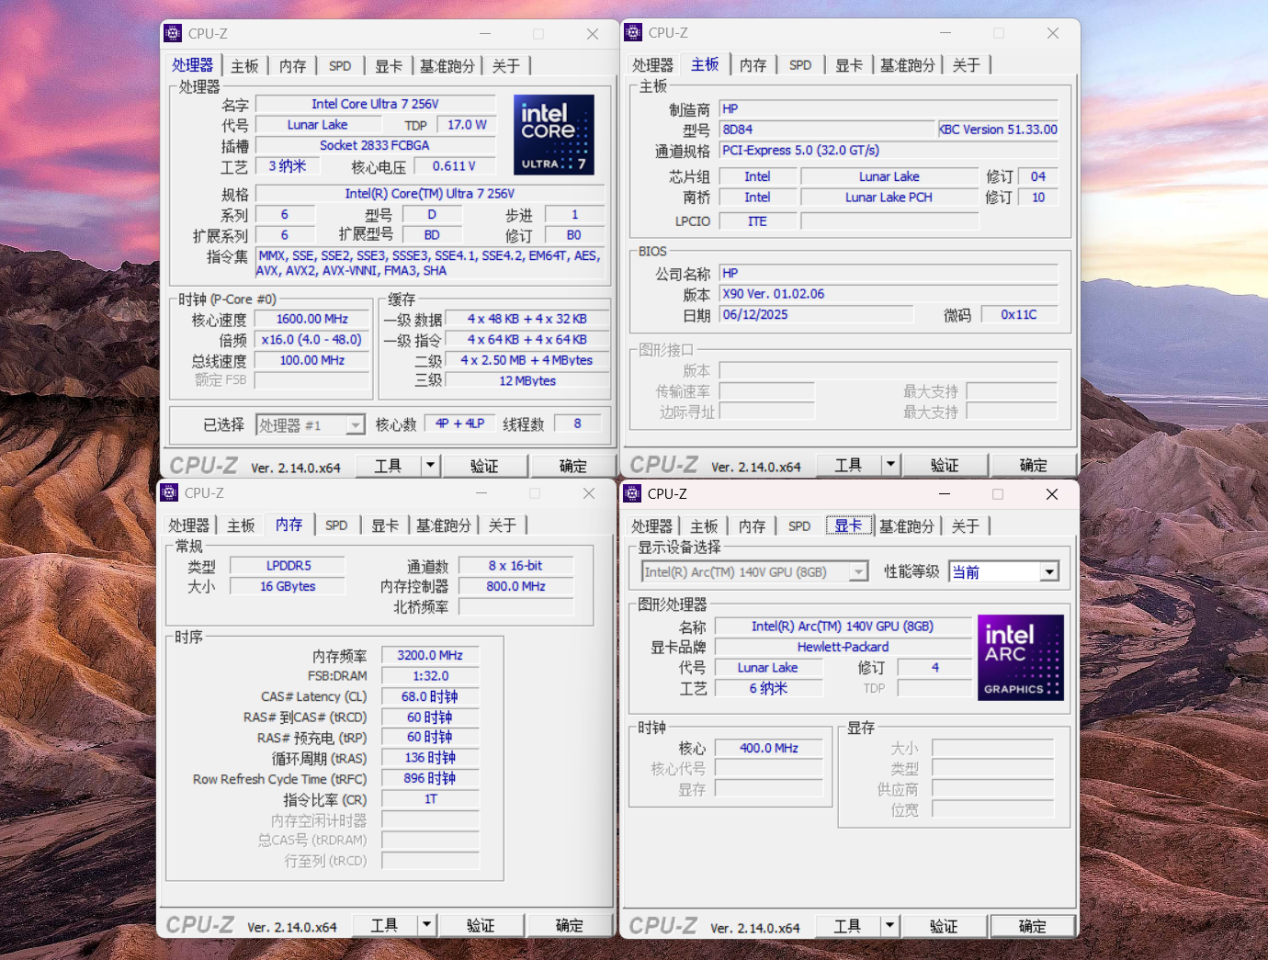Close the graphics card CPU-Z window
Image resolution: width=1268 pixels, height=960 pixels.
(x=1051, y=494)
